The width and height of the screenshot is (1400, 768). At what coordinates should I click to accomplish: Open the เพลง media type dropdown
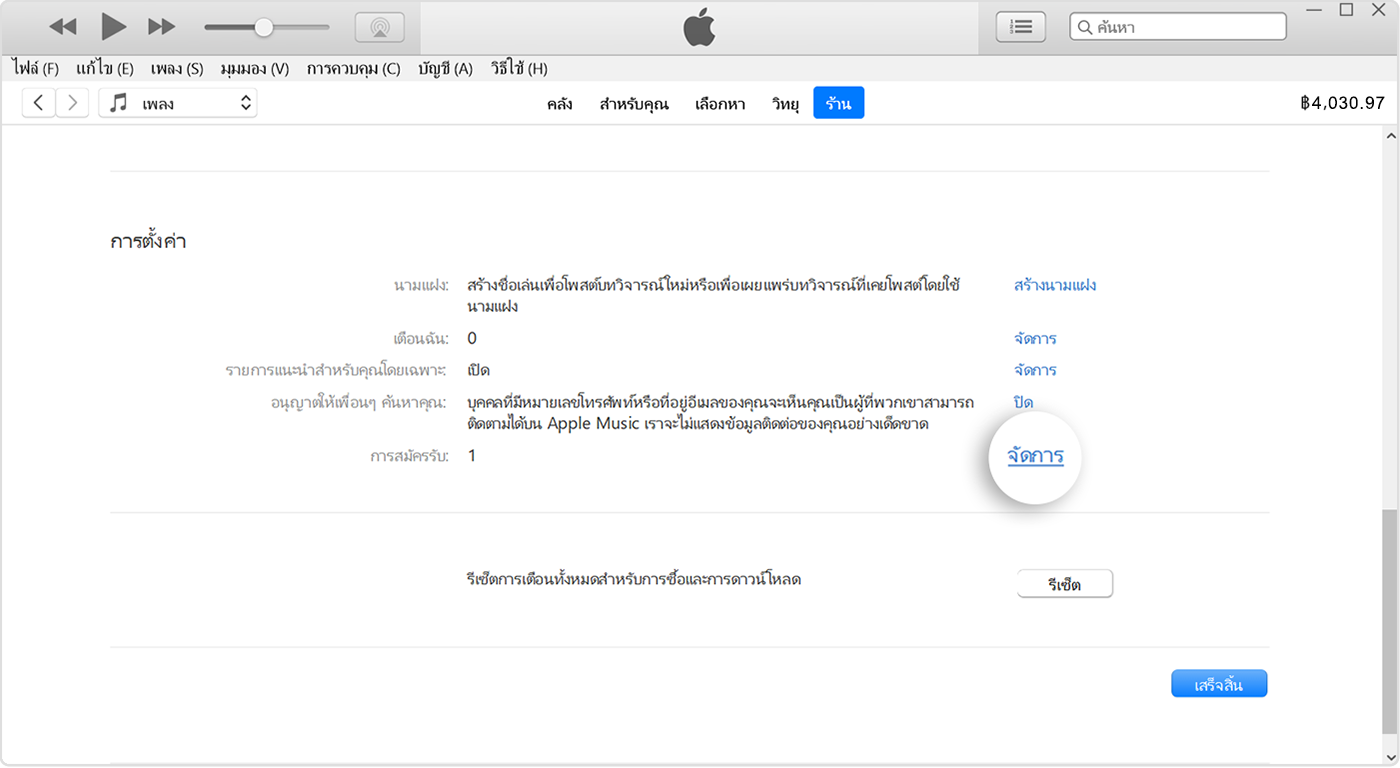click(x=178, y=103)
